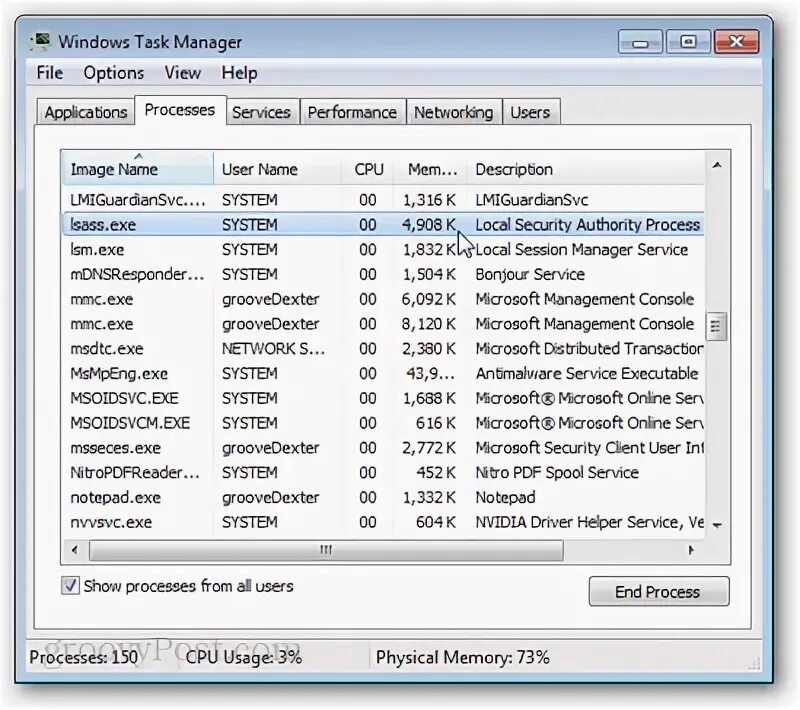Click Antimalware Service Executable description
The height and width of the screenshot is (710, 800).
[x=587, y=373]
